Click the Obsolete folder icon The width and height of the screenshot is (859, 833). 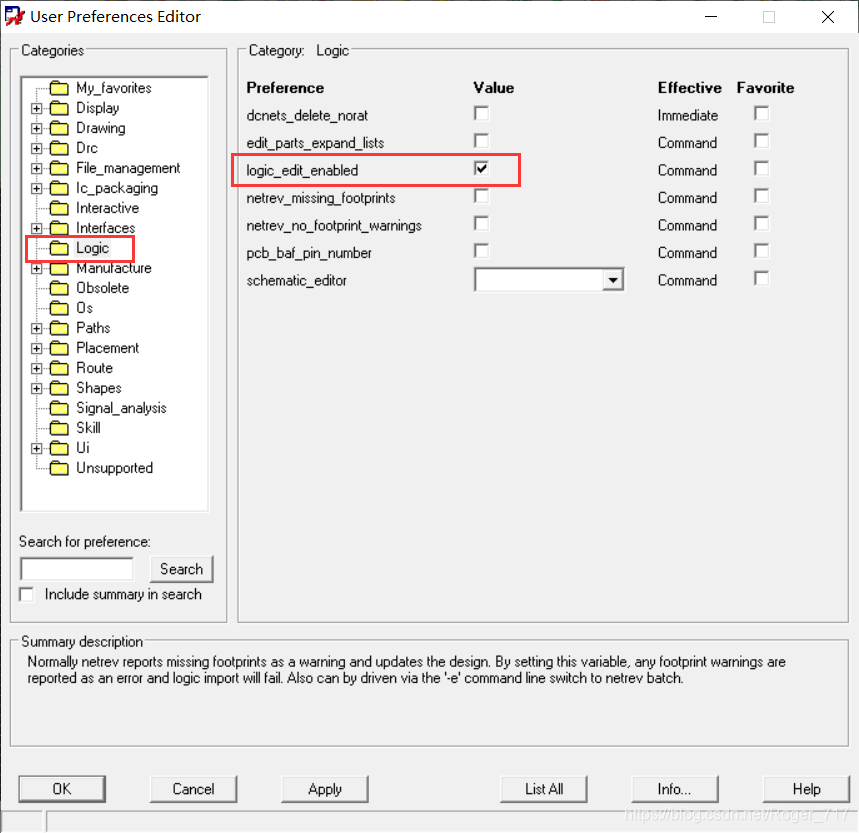[59, 288]
